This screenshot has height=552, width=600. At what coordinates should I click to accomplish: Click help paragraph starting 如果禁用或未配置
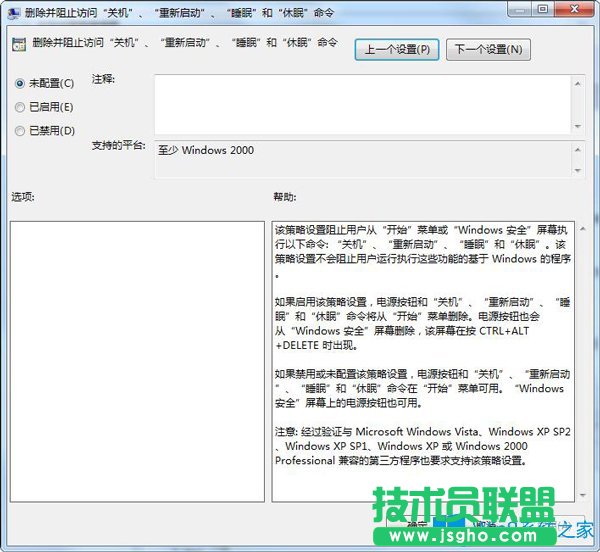(422, 388)
